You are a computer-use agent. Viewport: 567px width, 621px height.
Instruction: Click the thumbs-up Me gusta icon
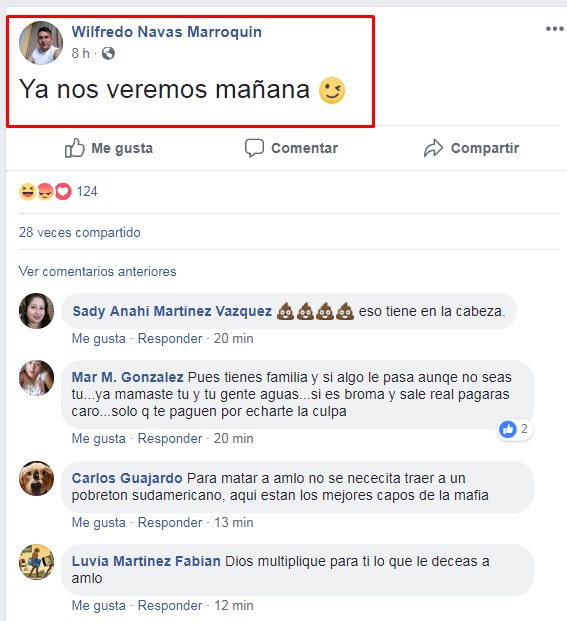(x=74, y=148)
